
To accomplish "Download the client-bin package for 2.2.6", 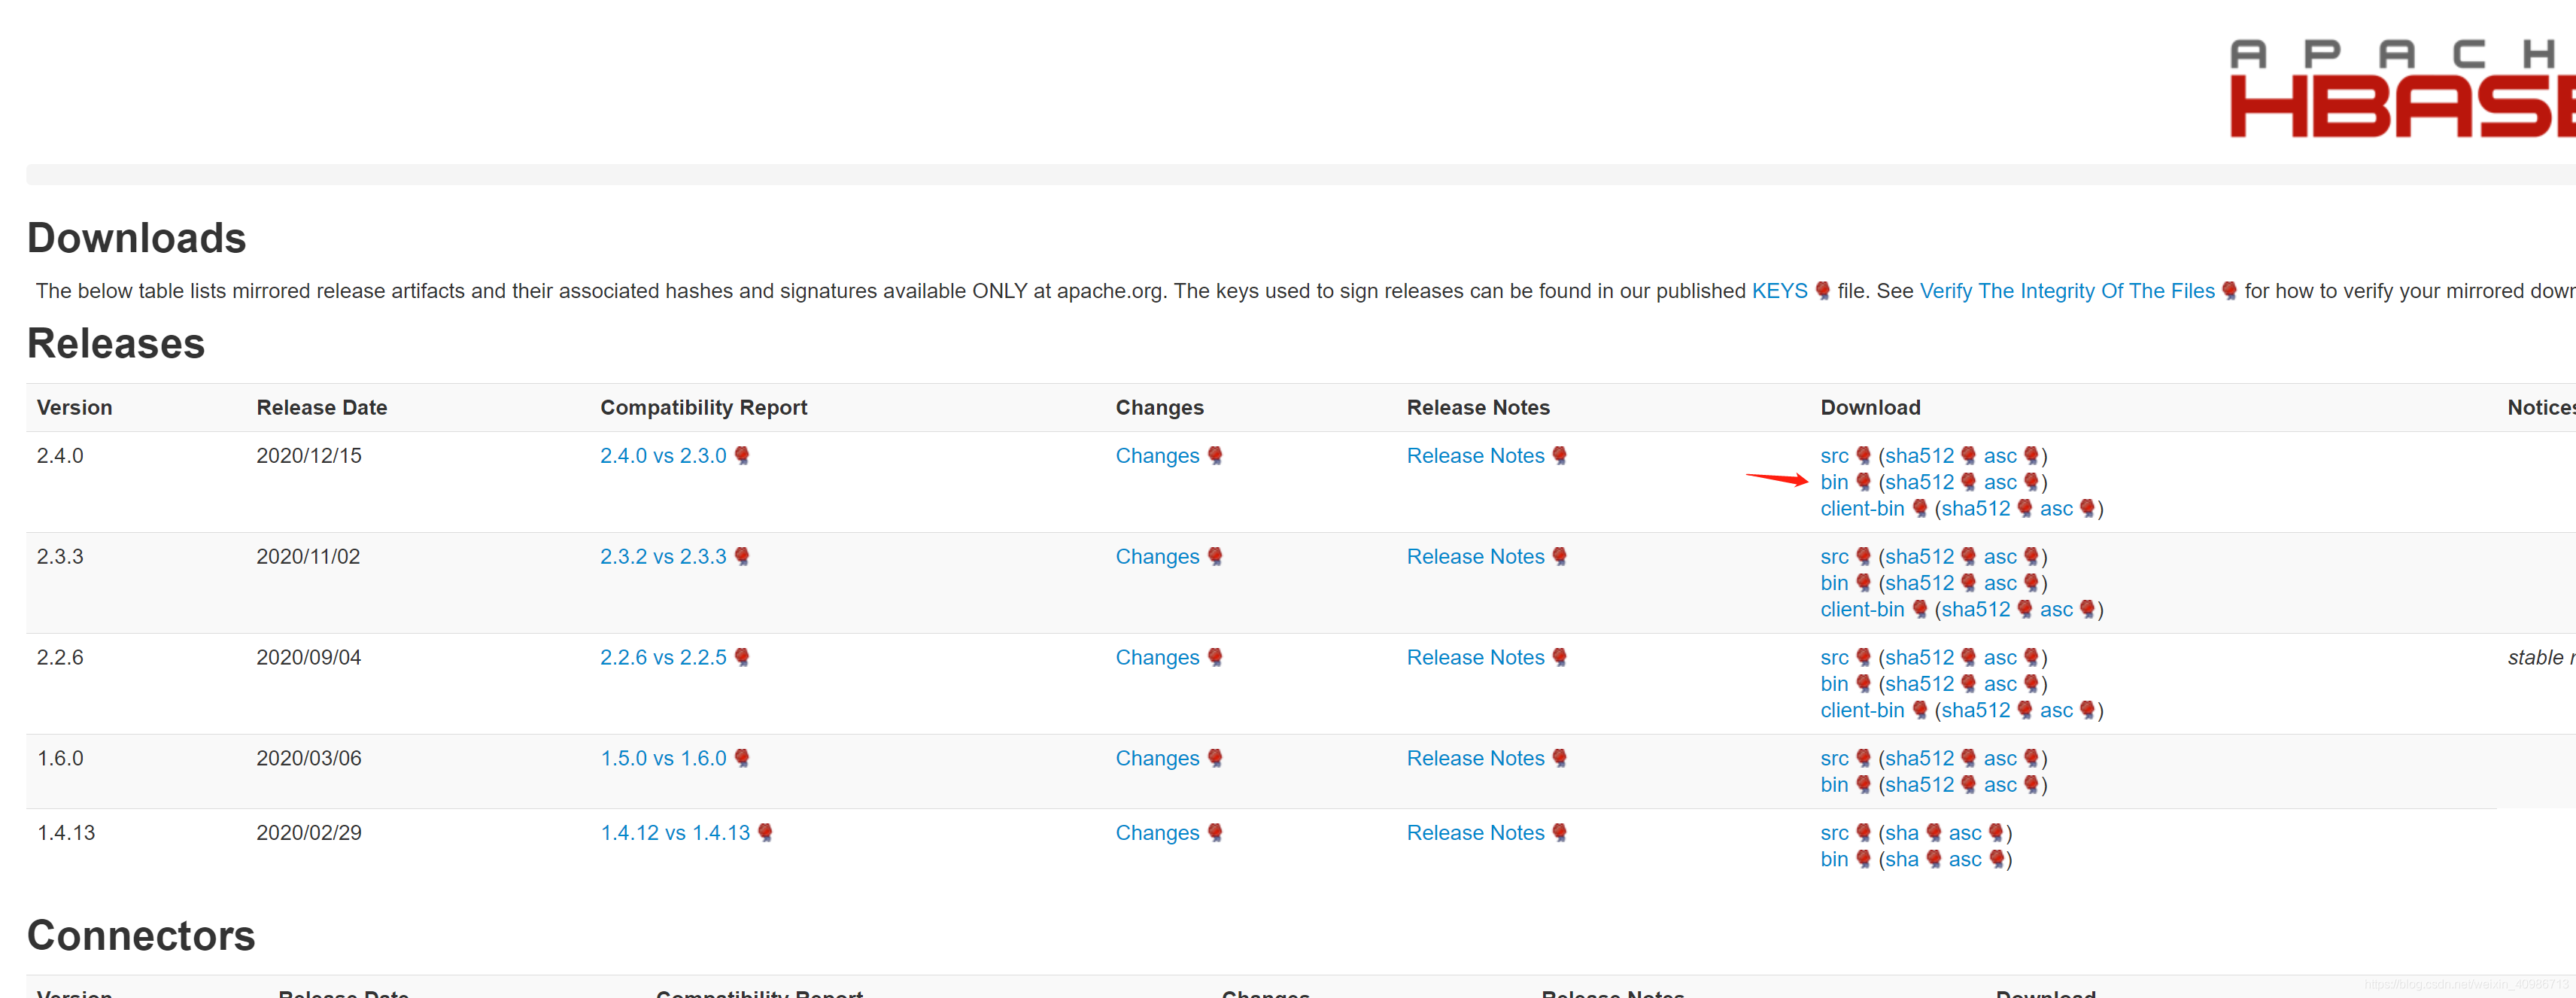I will (x=1862, y=711).
